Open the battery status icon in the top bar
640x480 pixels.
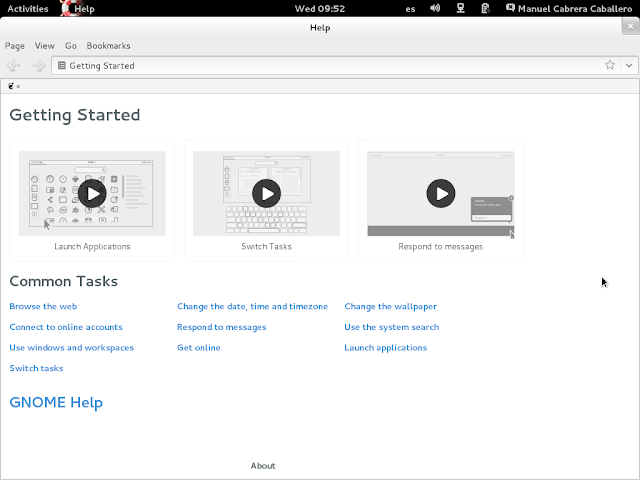(485, 8)
